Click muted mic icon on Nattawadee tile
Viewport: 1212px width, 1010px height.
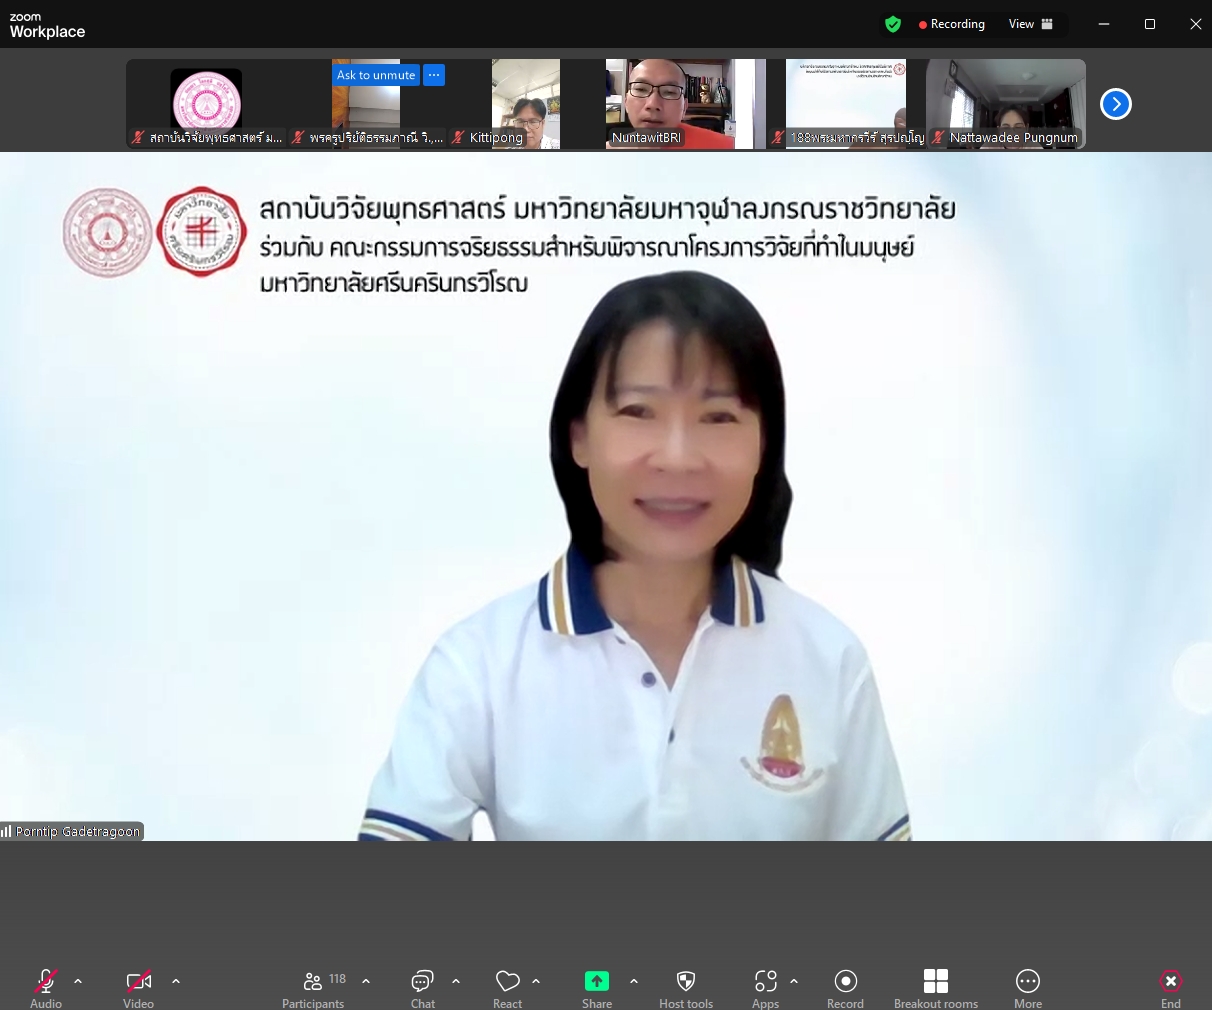click(938, 138)
